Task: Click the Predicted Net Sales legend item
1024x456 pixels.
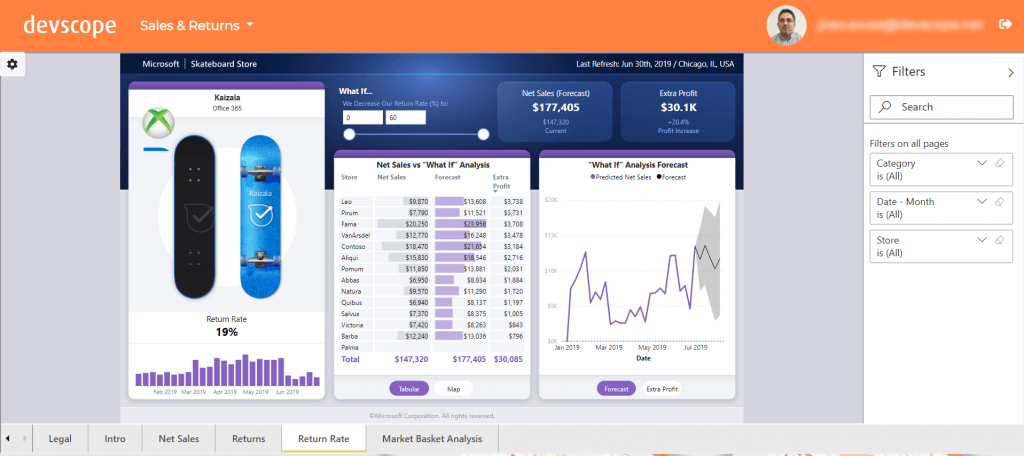Action: click(620, 177)
